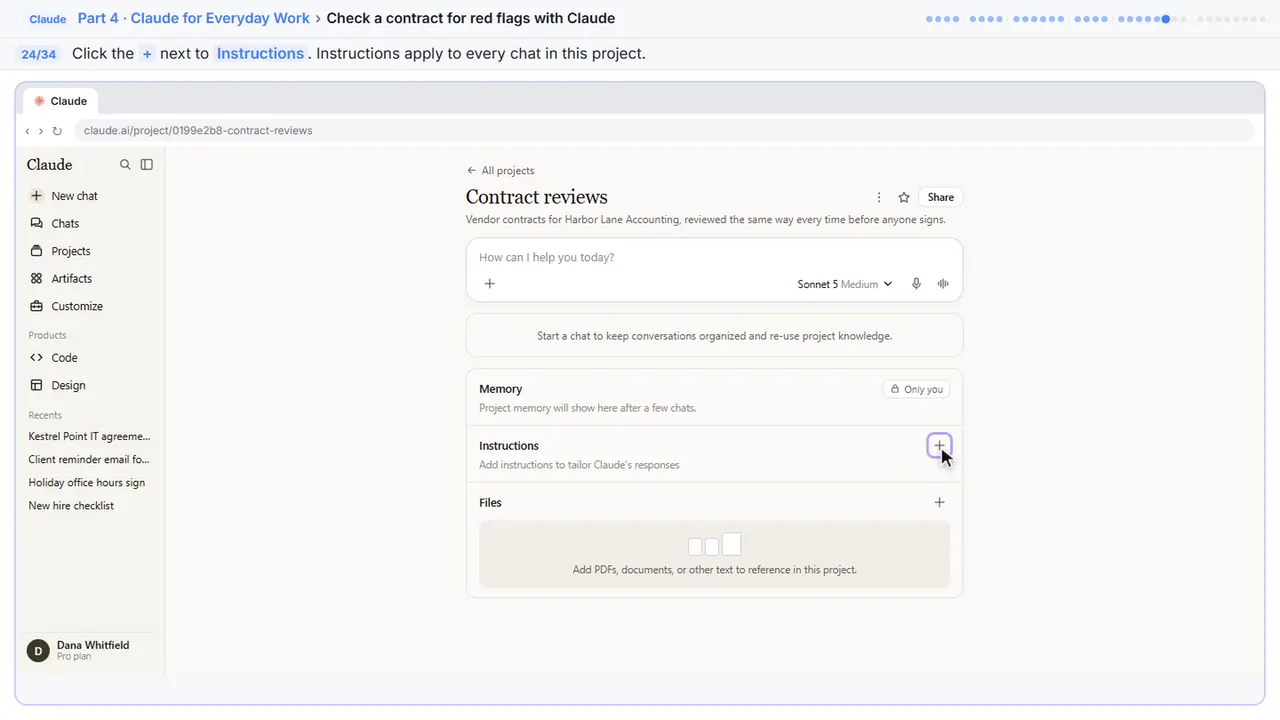Reload the browser page
This screenshot has width=1280, height=720.
57,131
